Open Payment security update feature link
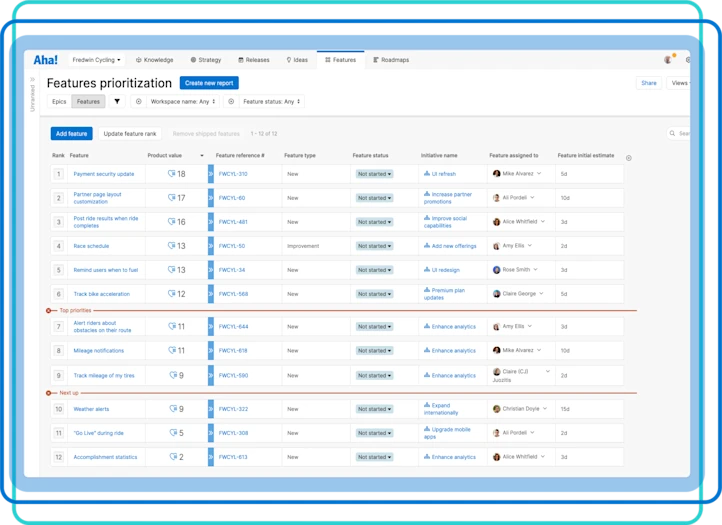 click(x=104, y=174)
